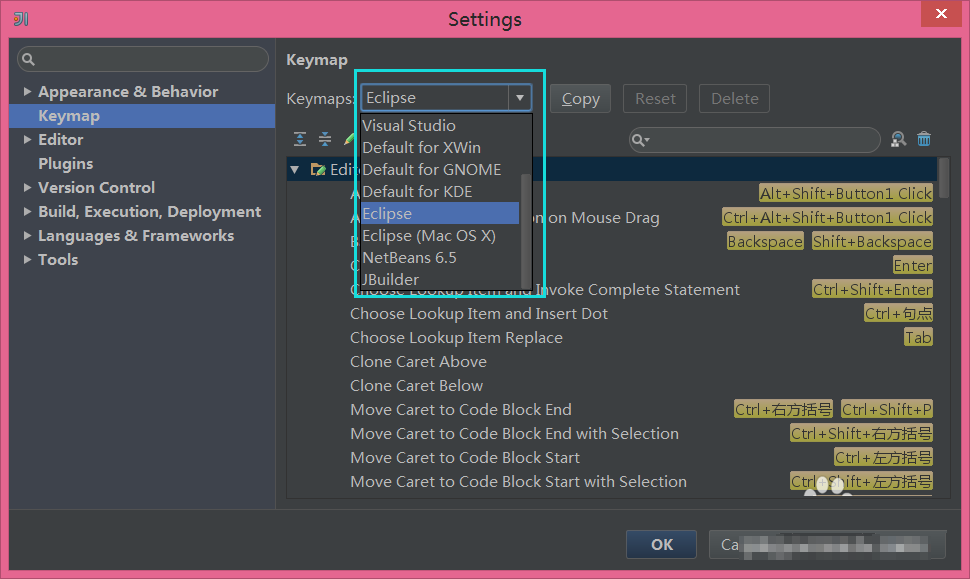Select Default for XWin keymap option
The height and width of the screenshot is (579, 970).
[x=440, y=148]
